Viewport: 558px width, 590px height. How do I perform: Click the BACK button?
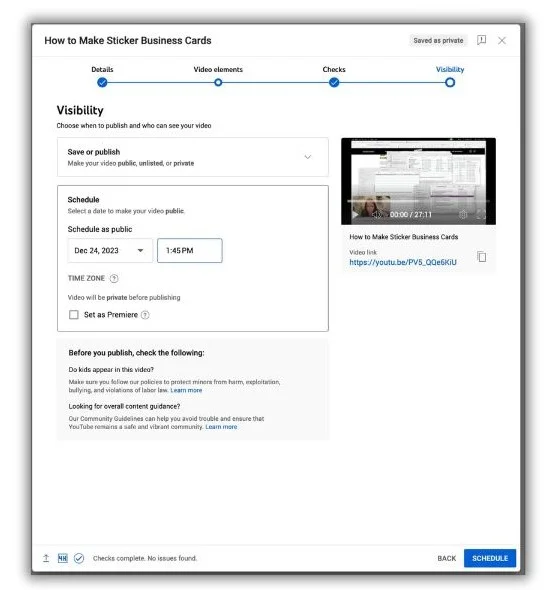pos(447,558)
